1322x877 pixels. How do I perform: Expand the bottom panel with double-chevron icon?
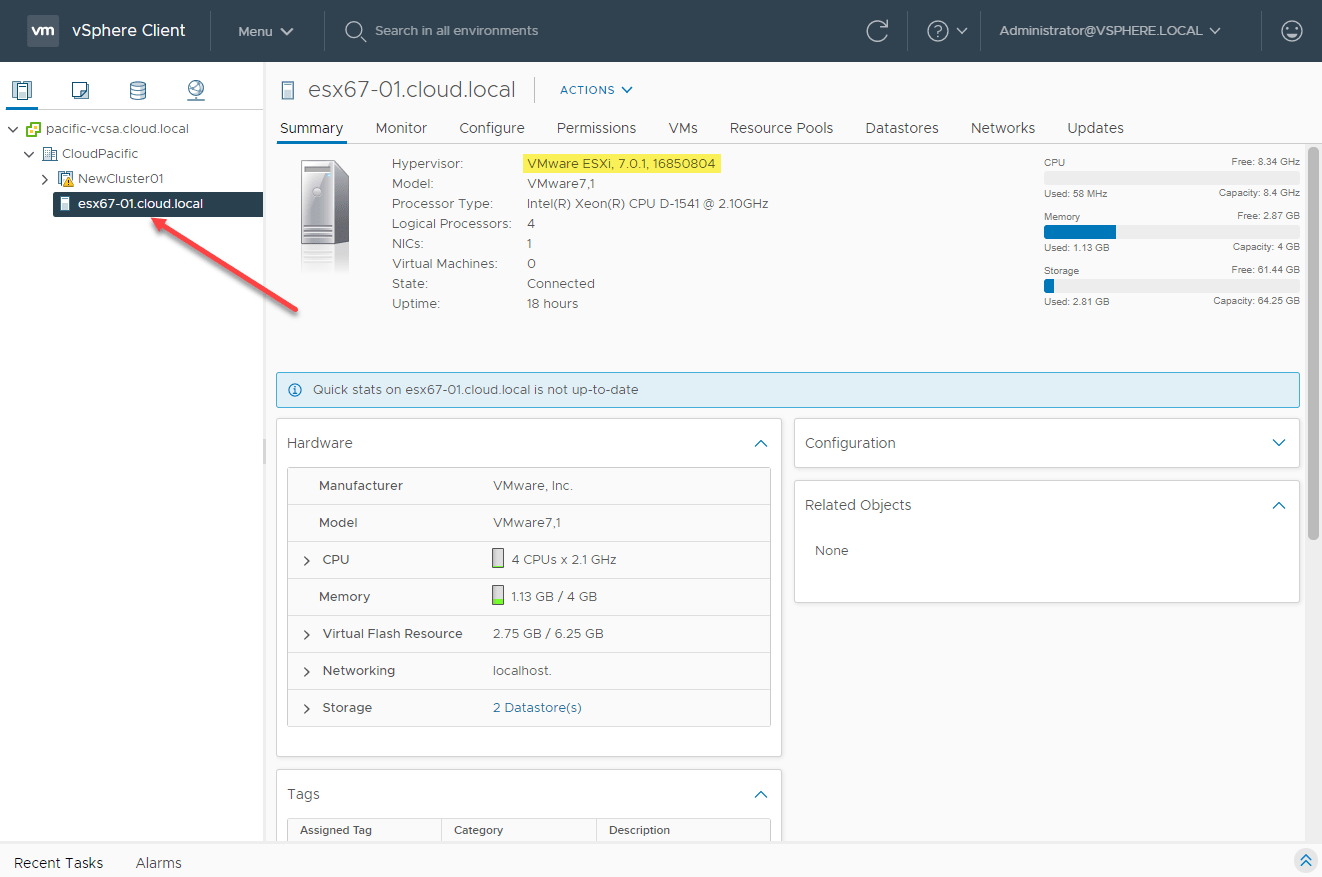pyautogui.click(x=1305, y=860)
